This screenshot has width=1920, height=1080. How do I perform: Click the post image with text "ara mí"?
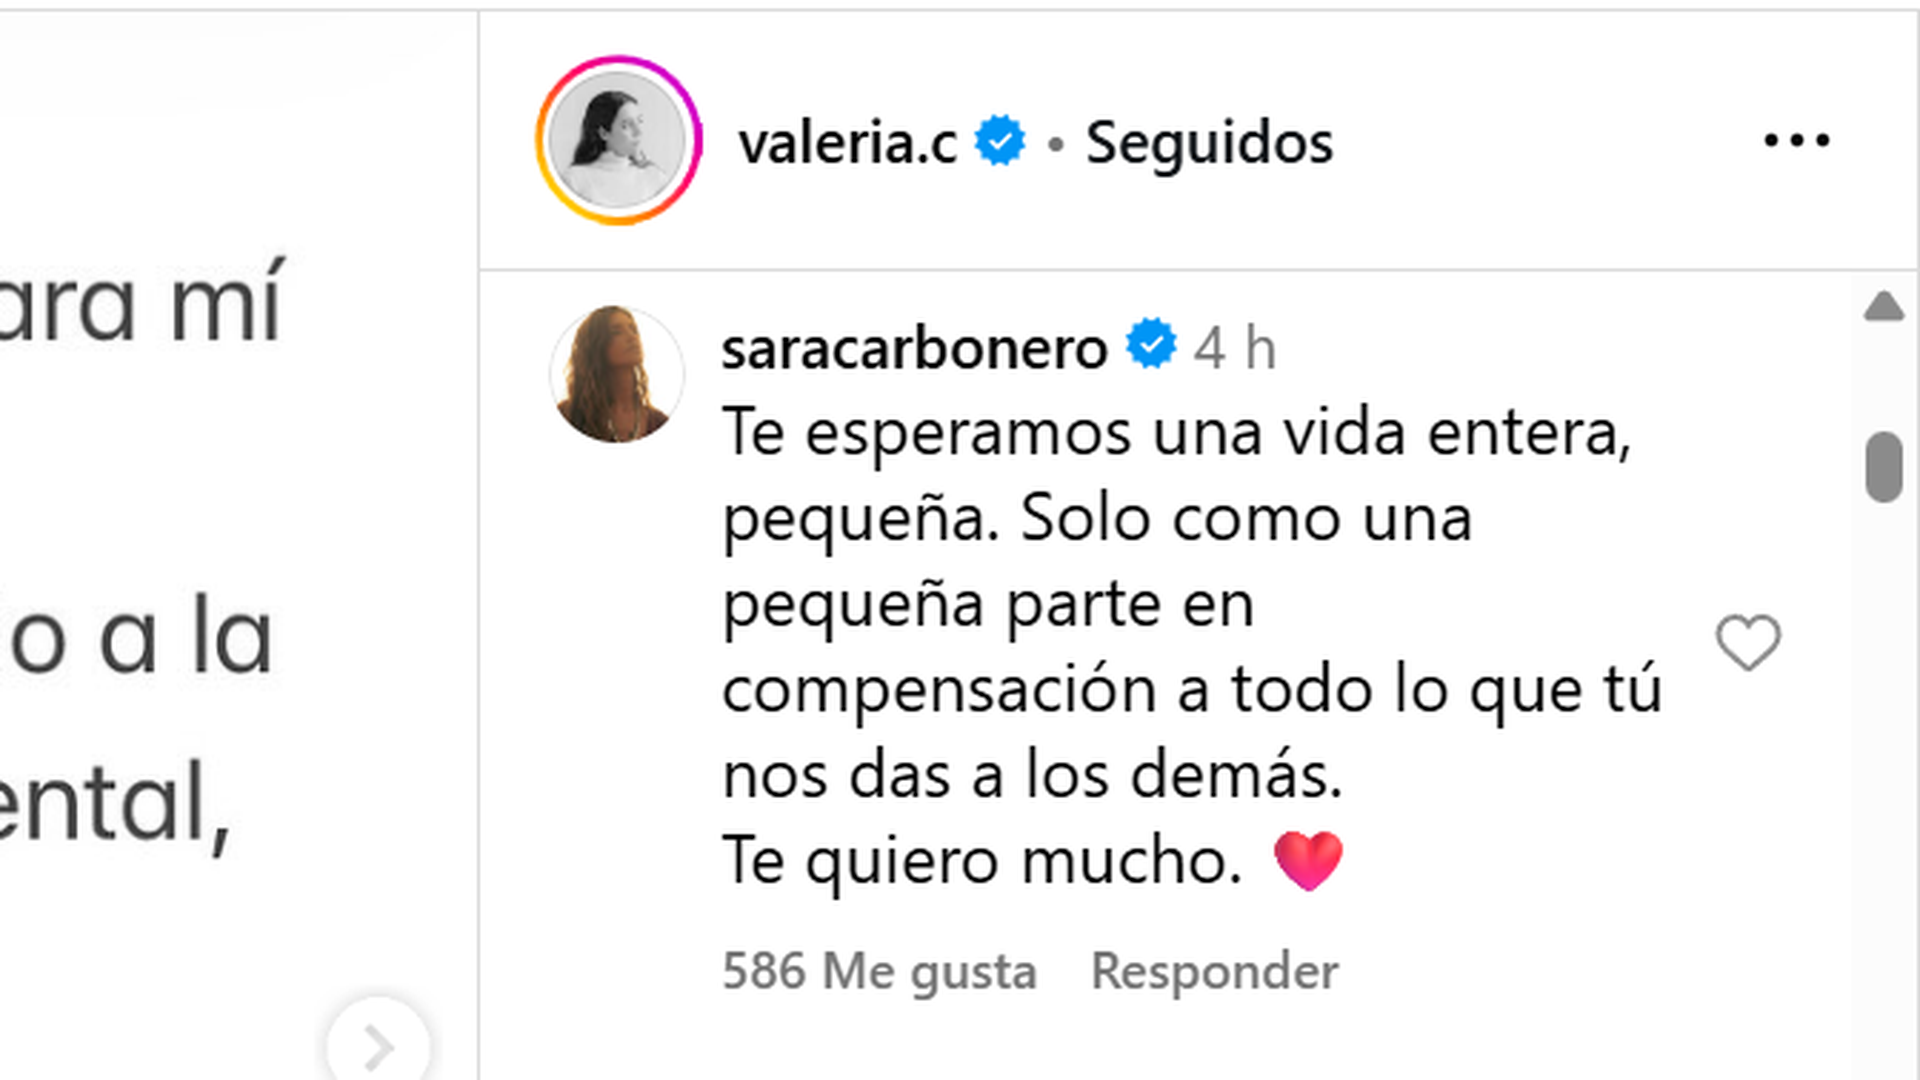coord(238,540)
